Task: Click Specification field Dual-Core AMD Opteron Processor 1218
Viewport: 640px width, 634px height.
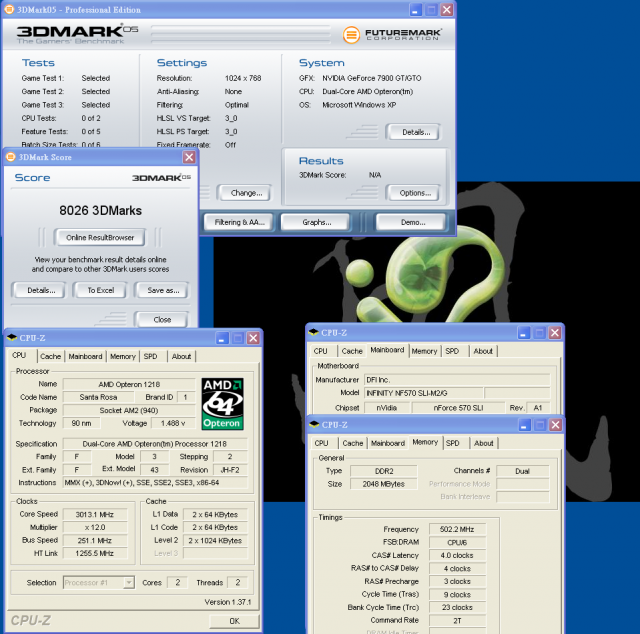Action: click(x=155, y=444)
